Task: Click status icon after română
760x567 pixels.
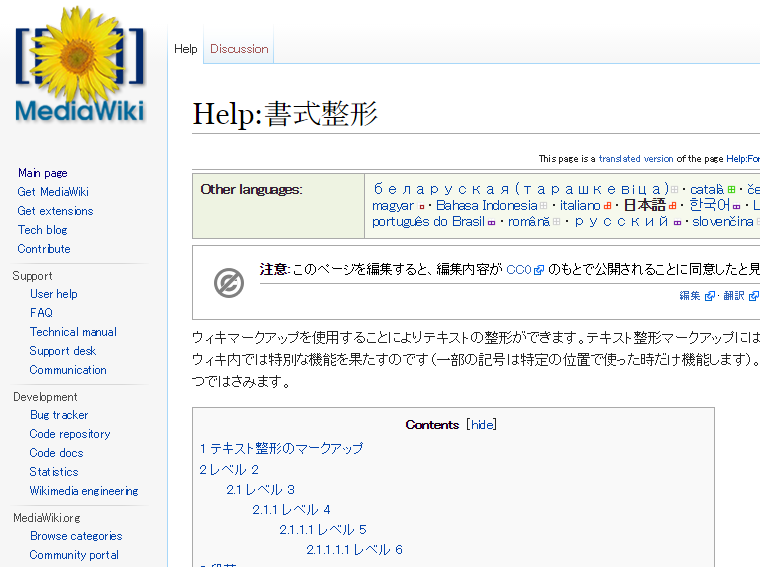Action: pyautogui.click(x=558, y=223)
